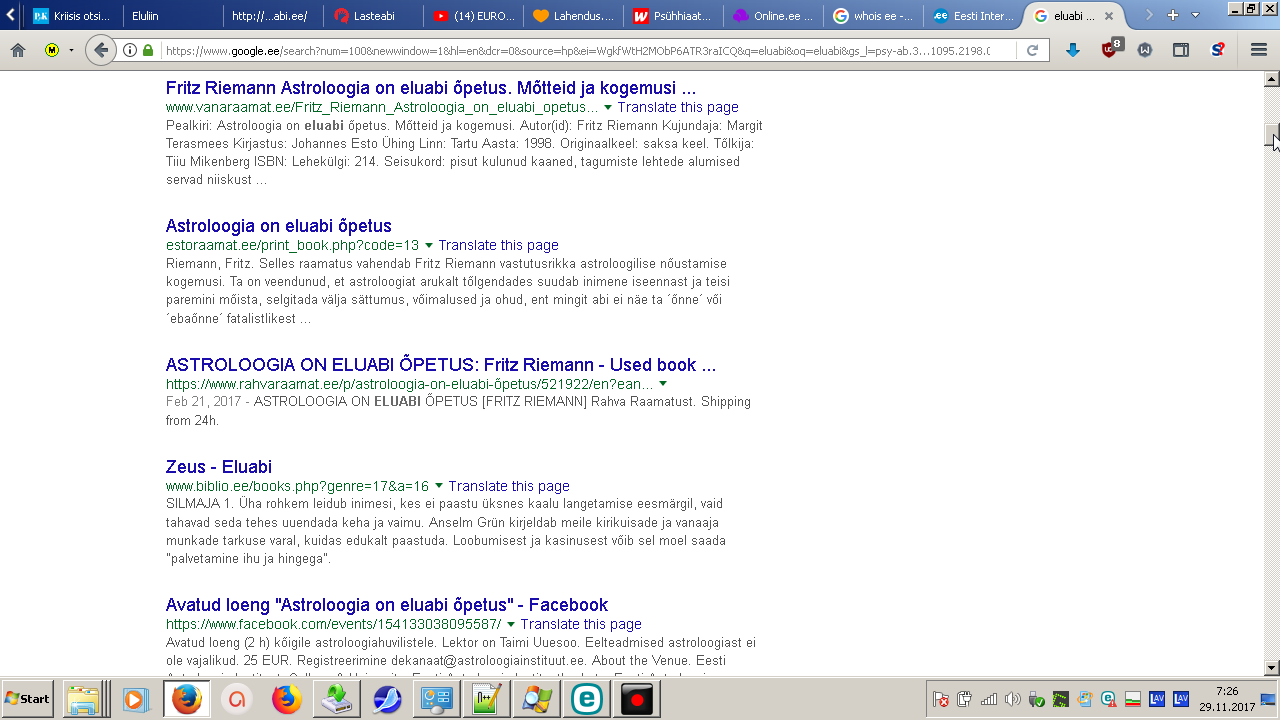Click the uBlock Origin shield icon
The height and width of the screenshot is (720, 1280).
1110,50
